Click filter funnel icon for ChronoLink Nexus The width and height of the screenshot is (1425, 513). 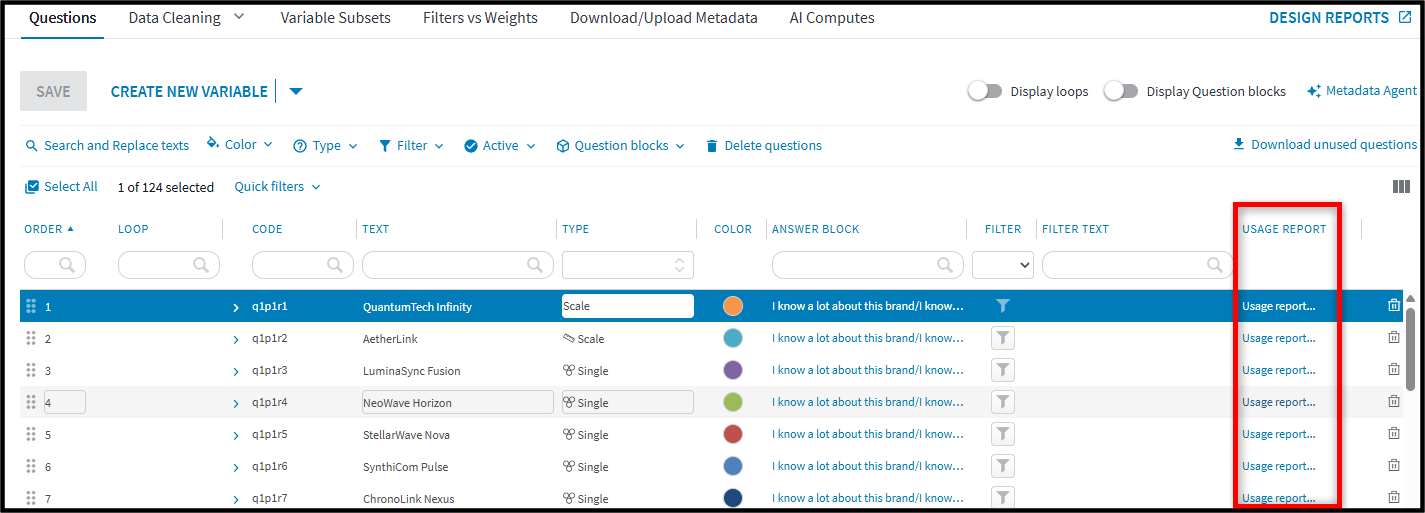coord(1003,497)
